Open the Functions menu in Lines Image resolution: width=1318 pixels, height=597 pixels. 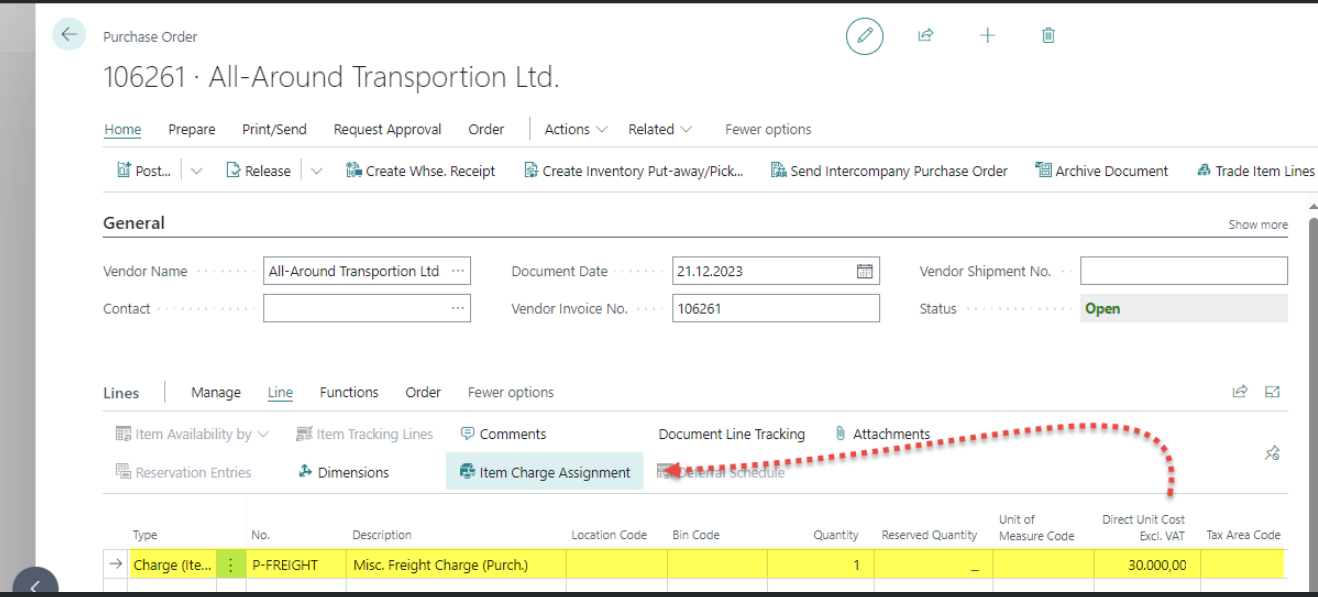click(x=348, y=392)
